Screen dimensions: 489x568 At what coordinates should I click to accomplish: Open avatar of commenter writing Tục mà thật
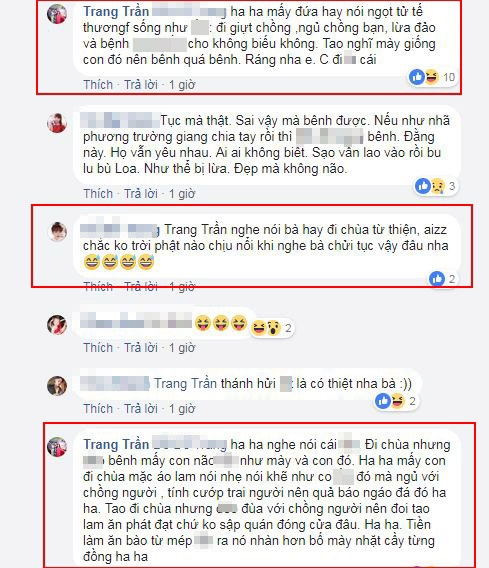(57, 123)
